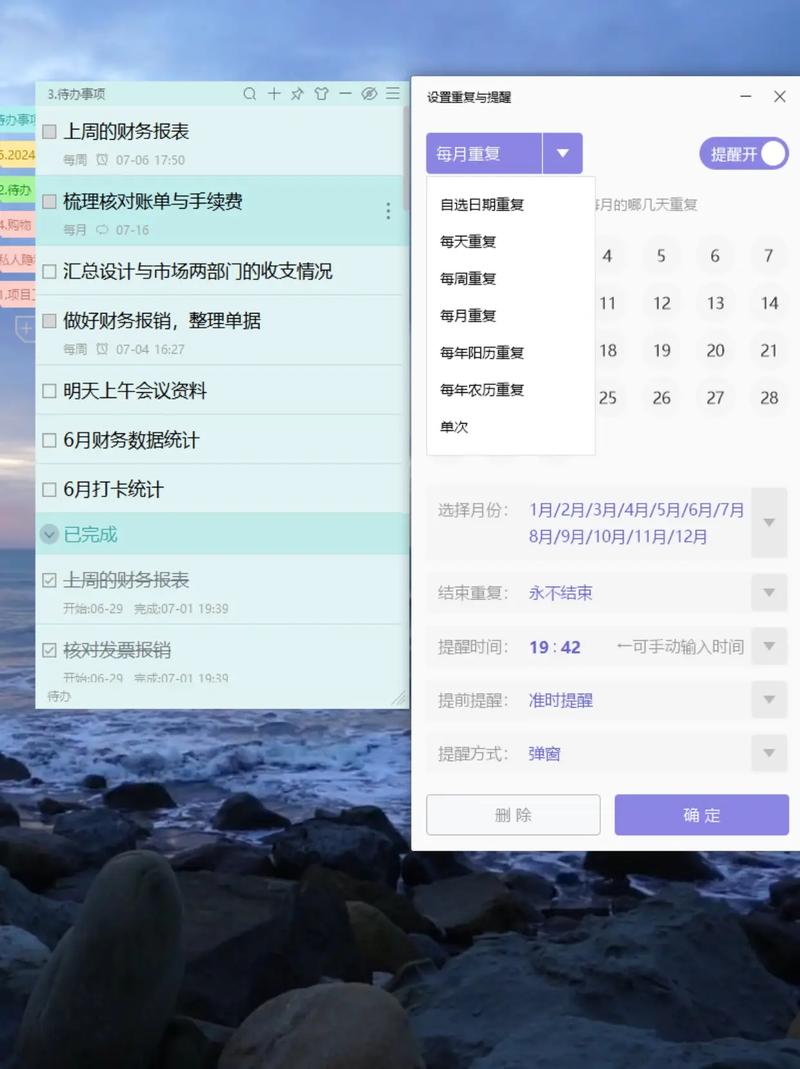Choose 单次 from the repeat list

click(454, 427)
